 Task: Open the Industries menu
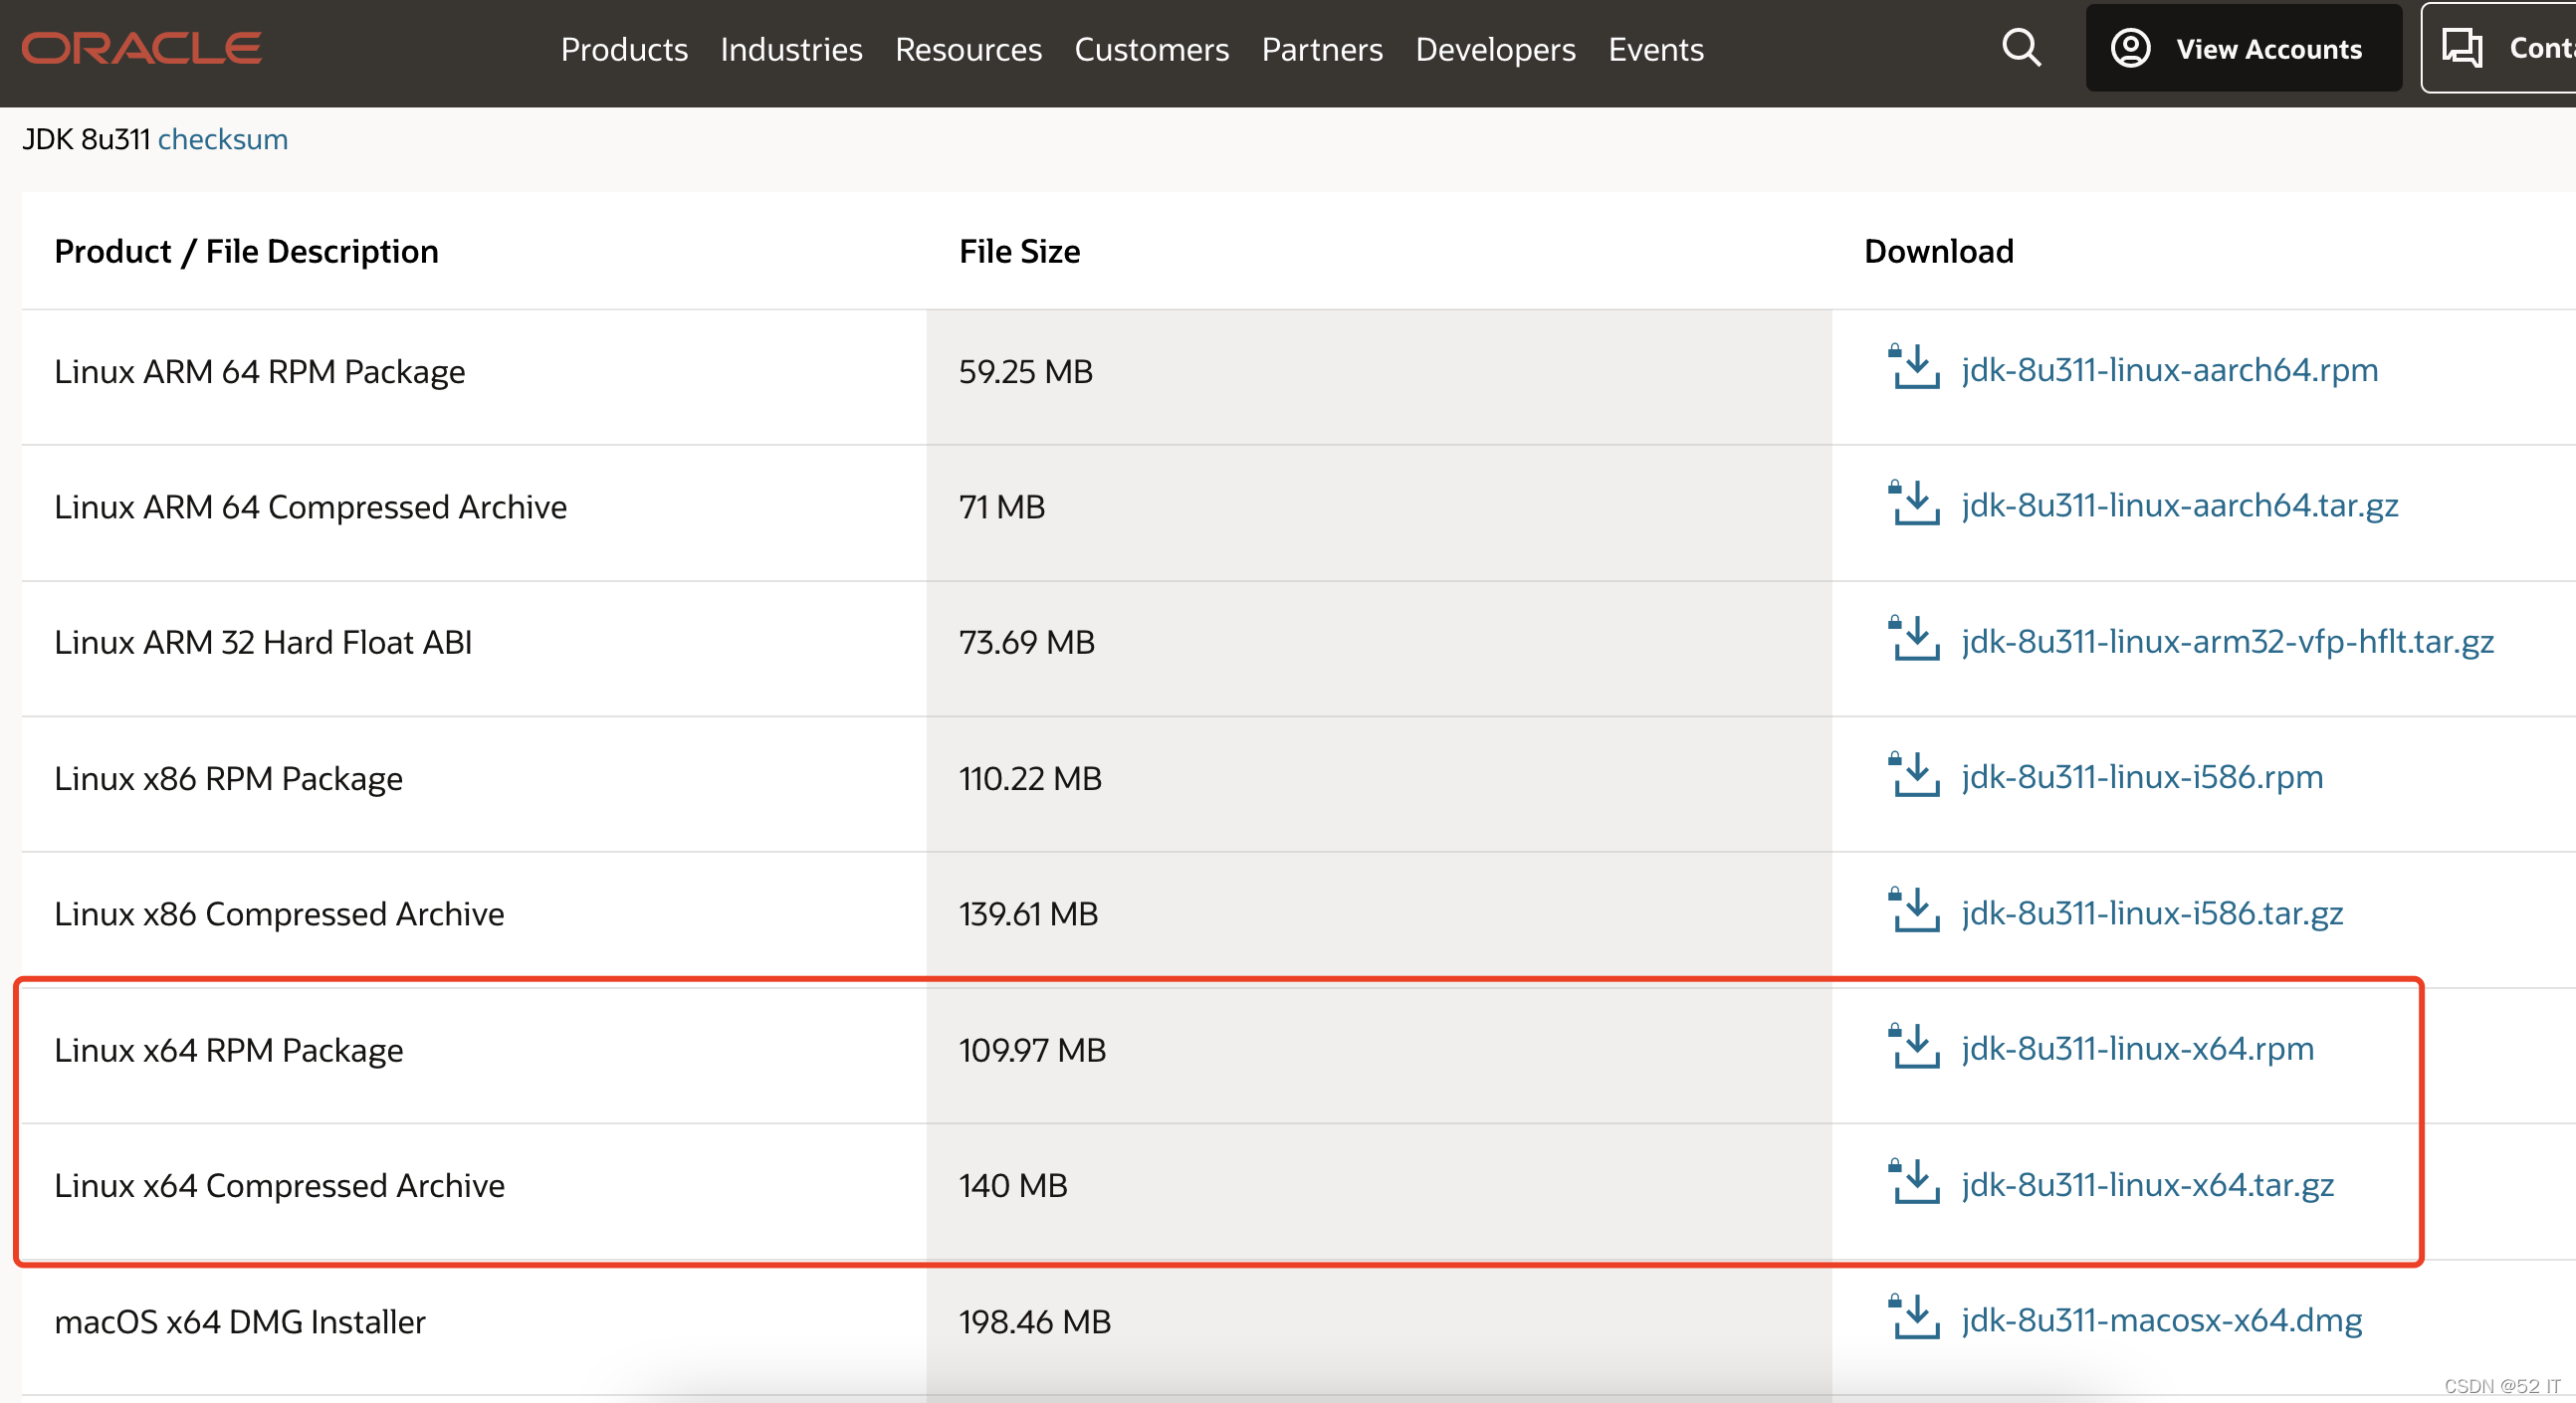(791, 49)
